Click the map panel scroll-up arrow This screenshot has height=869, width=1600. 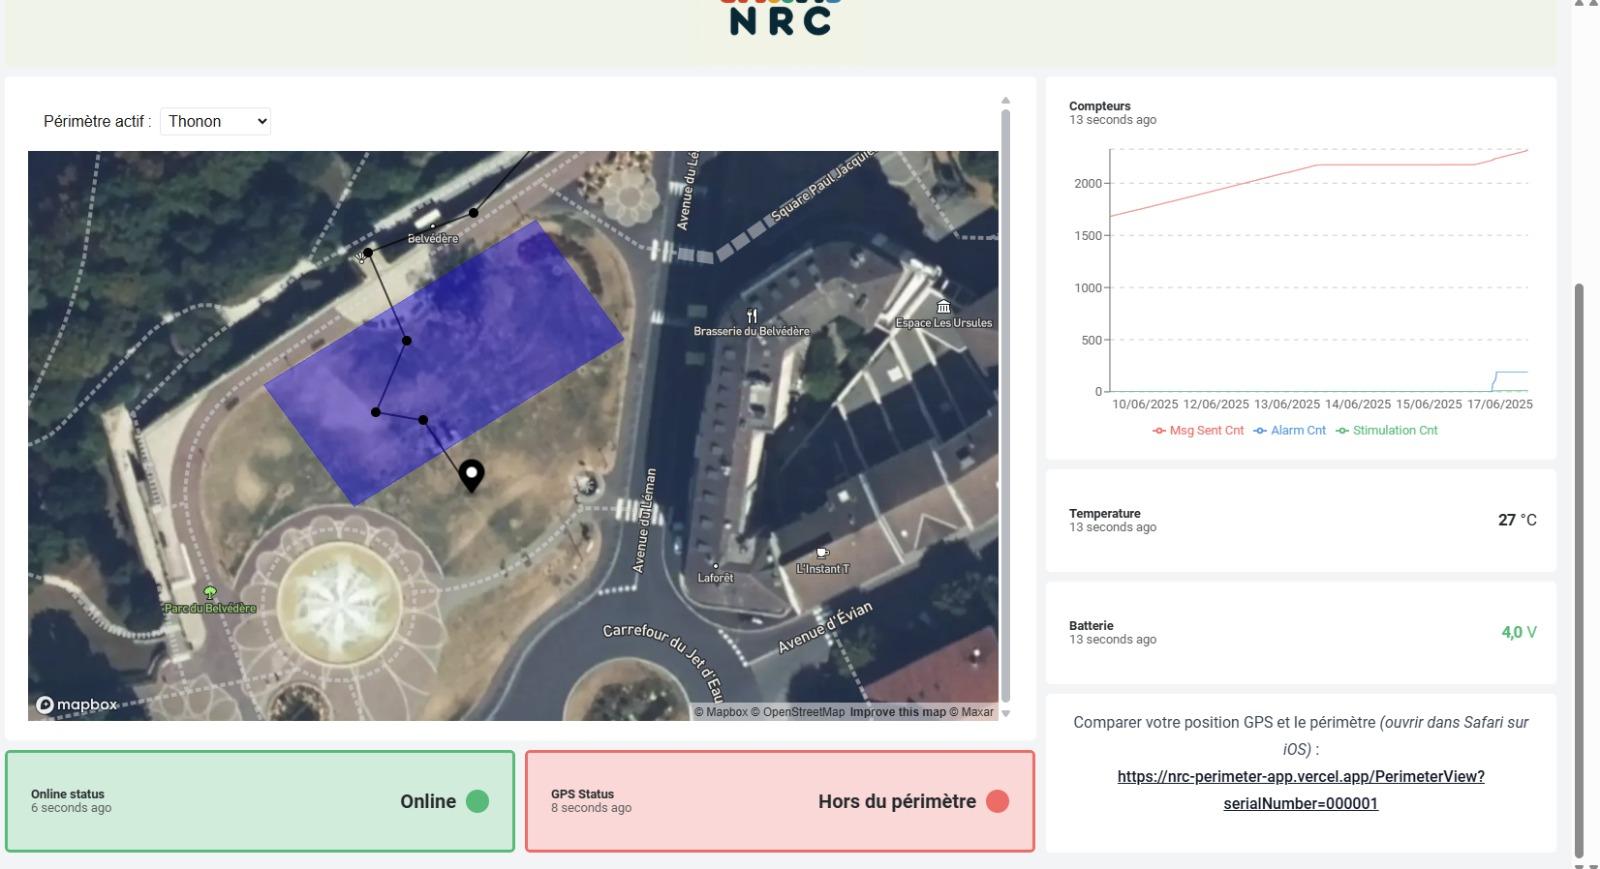1006,101
